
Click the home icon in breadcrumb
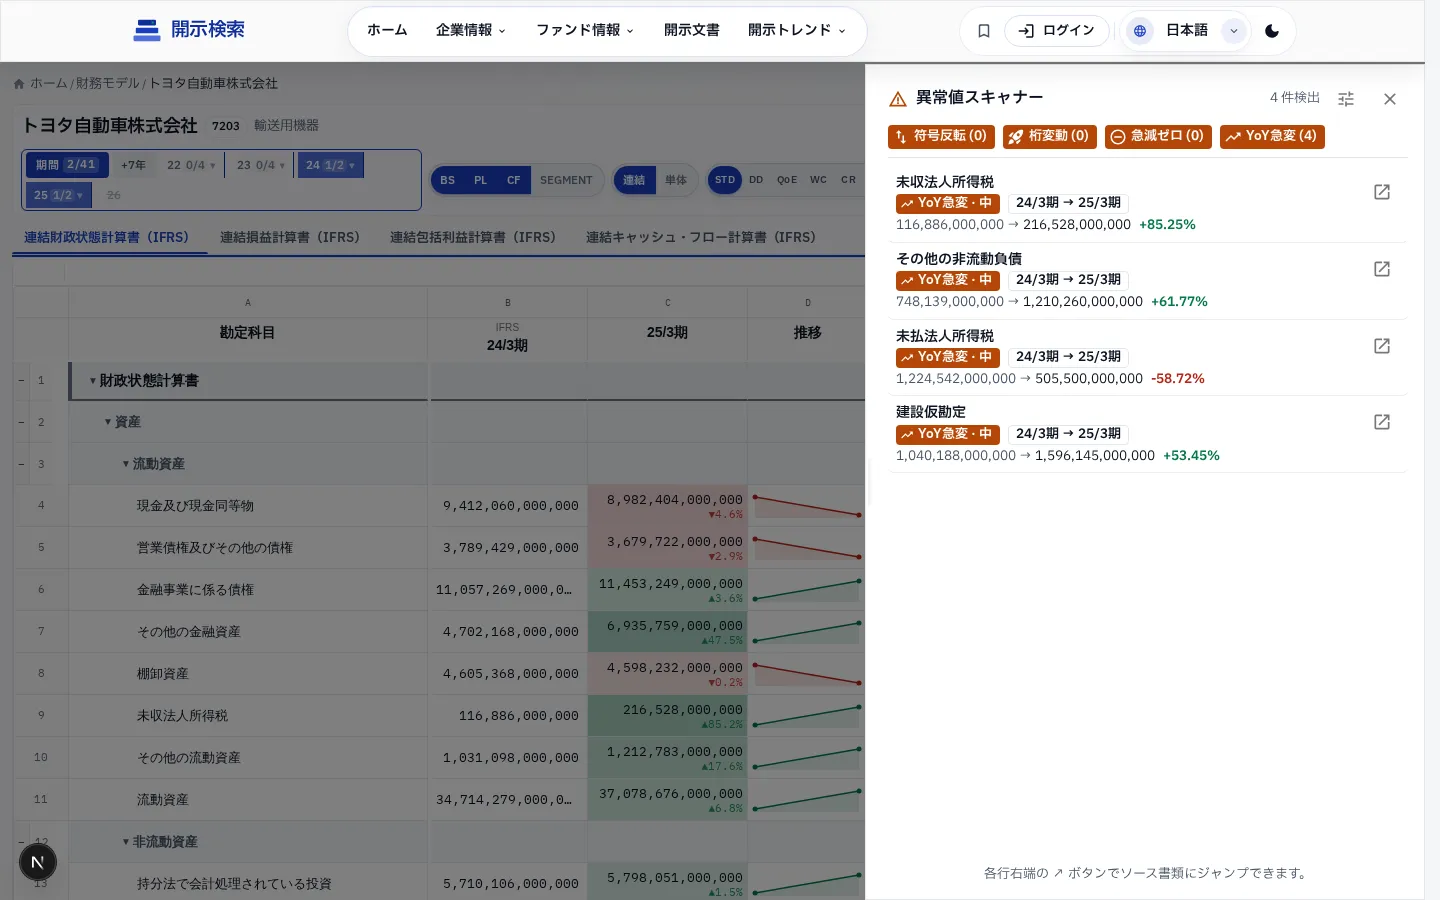click(x=19, y=84)
